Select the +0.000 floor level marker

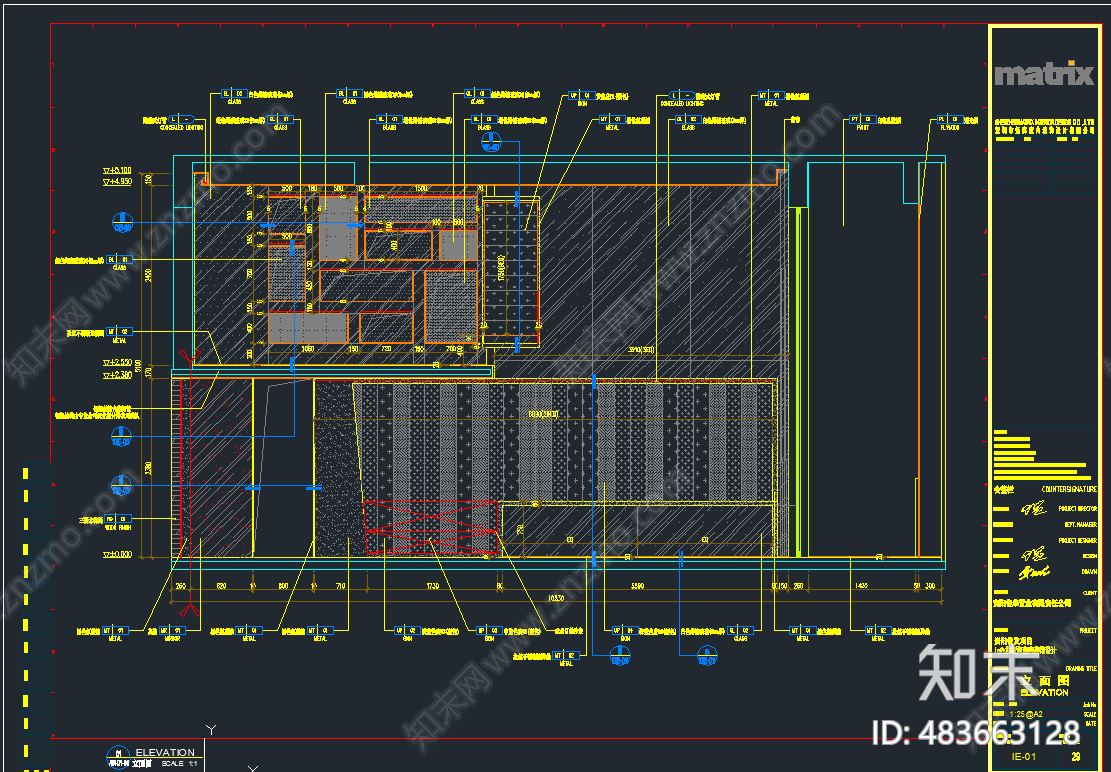pyautogui.click(x=118, y=555)
